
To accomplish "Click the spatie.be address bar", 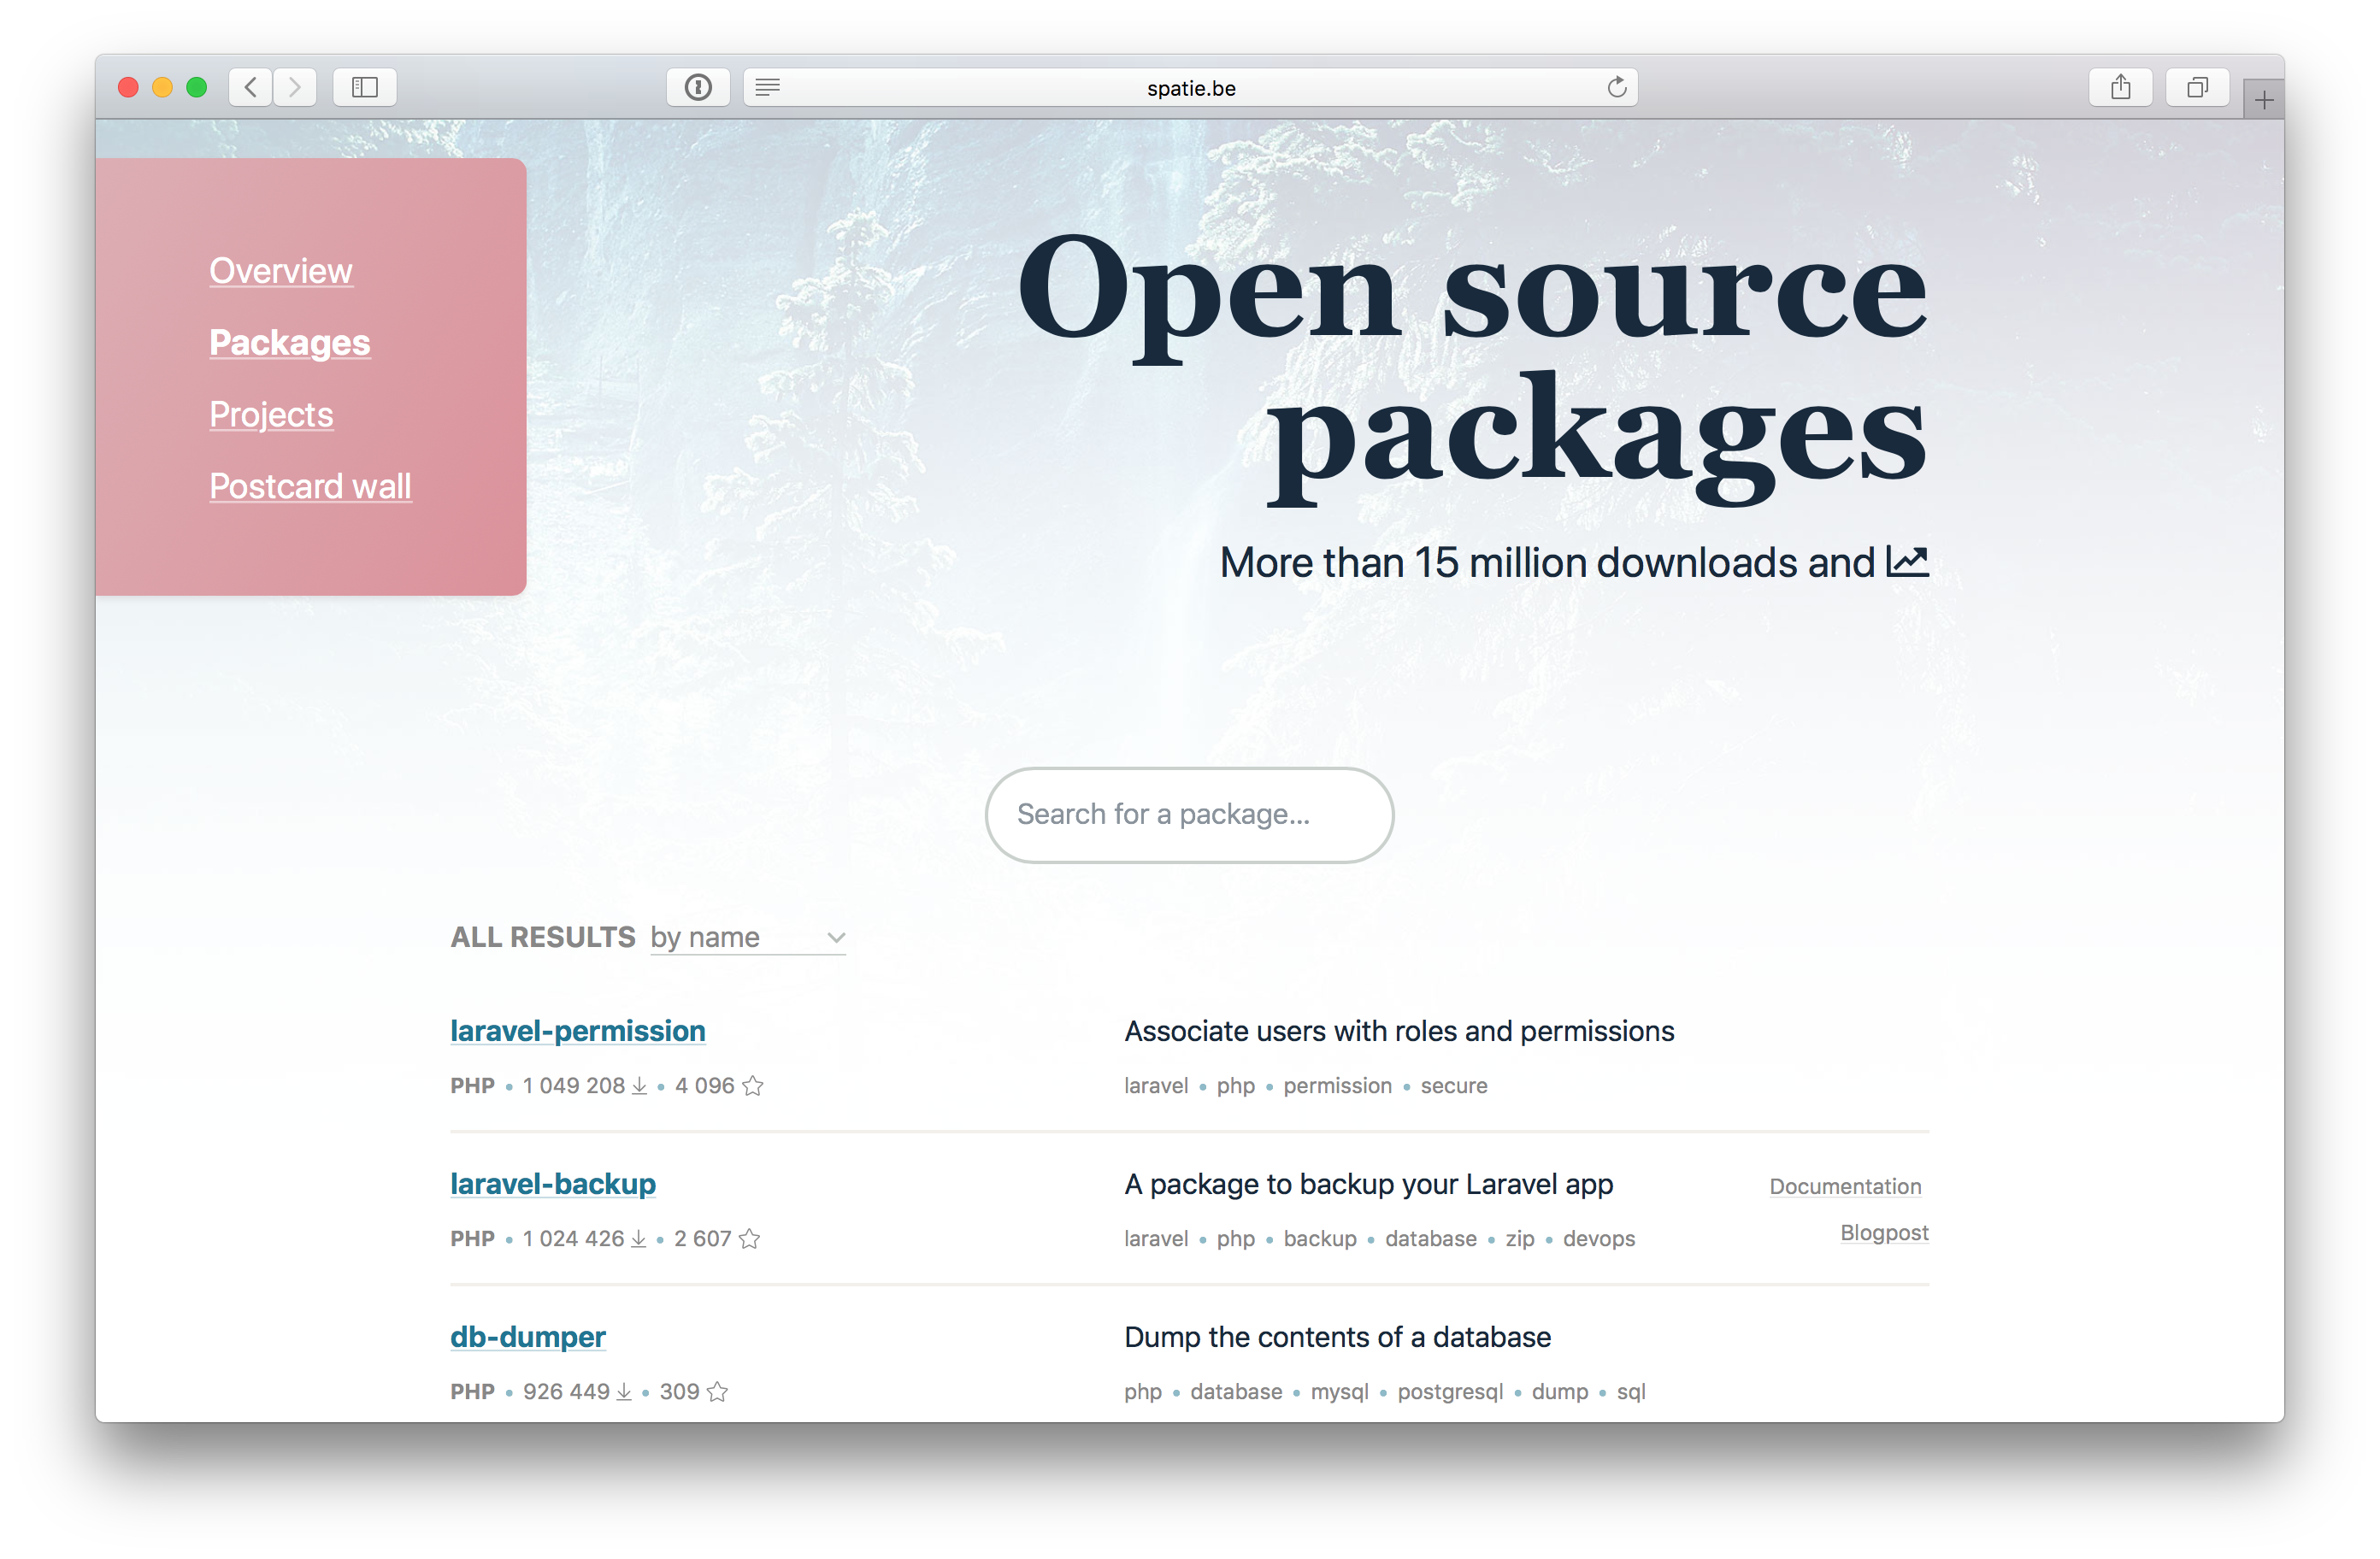I will (1190, 87).
